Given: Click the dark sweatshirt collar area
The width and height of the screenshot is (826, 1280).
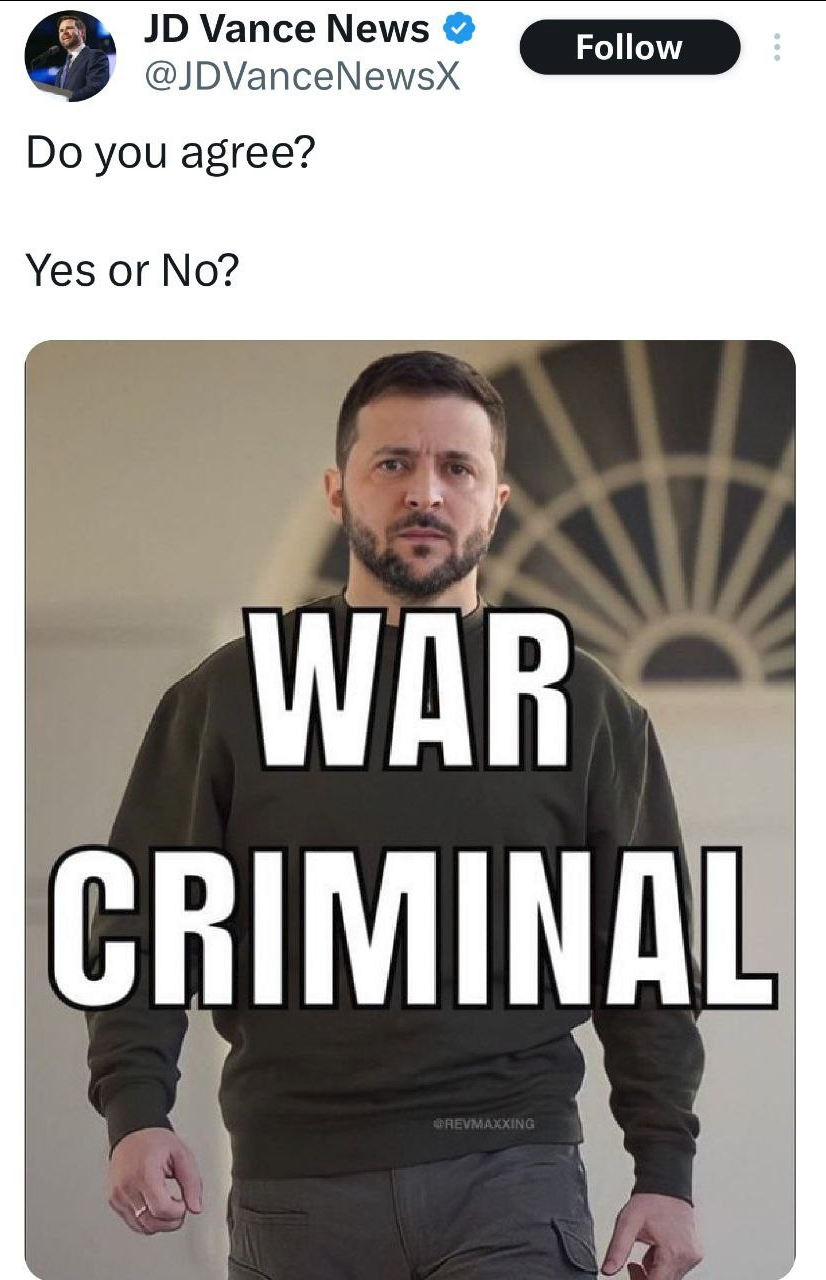Looking at the screenshot, I should 410,608.
